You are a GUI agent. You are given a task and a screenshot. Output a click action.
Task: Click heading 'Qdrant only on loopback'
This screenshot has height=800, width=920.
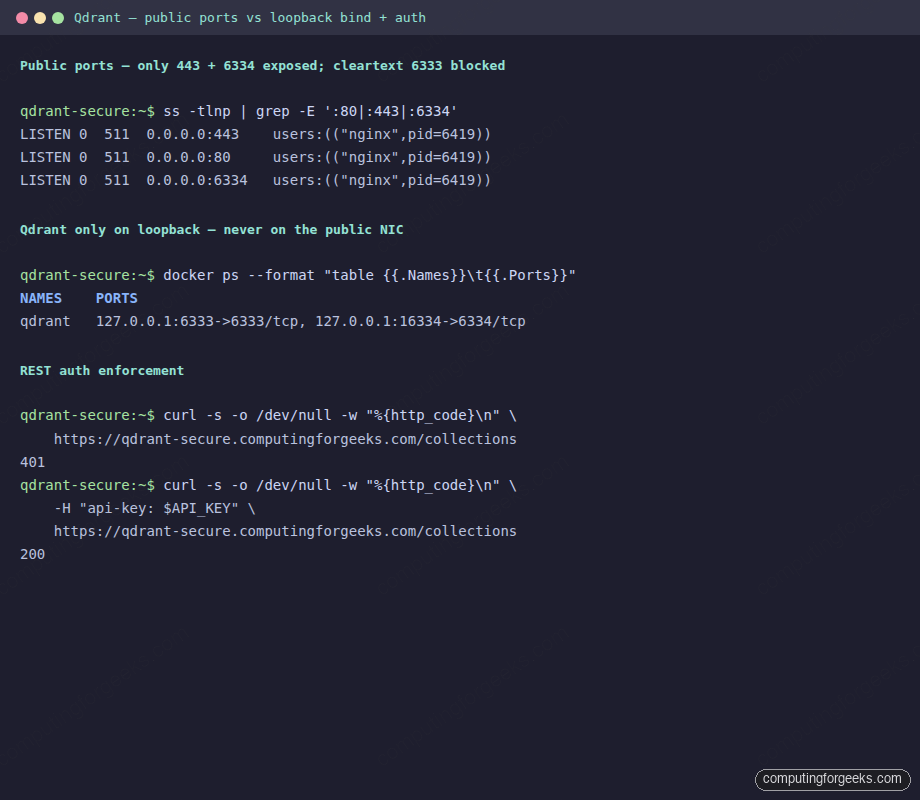click(x=212, y=229)
